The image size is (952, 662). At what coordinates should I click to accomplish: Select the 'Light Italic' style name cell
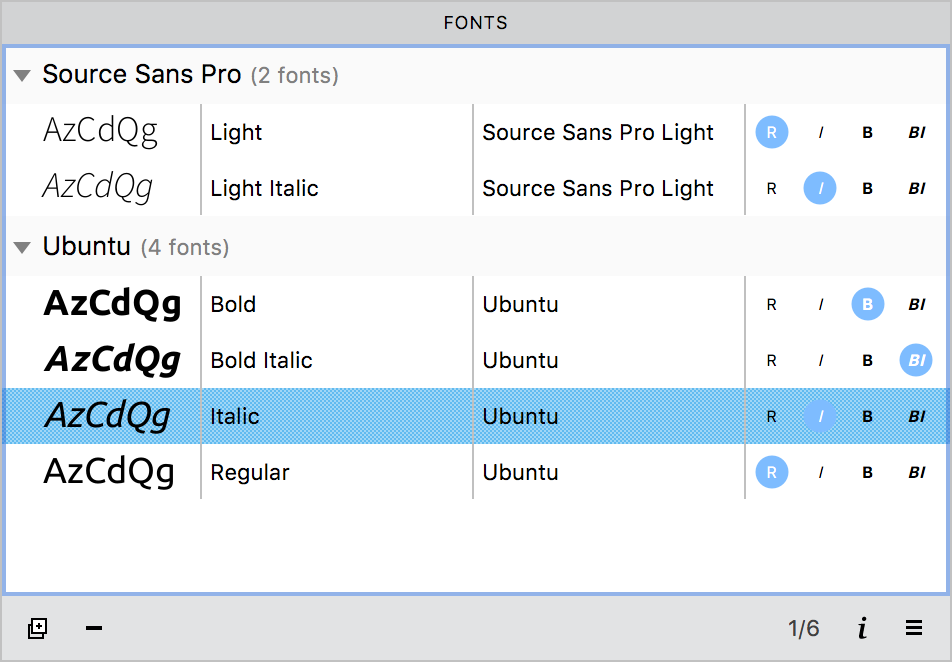pyautogui.click(x=264, y=188)
